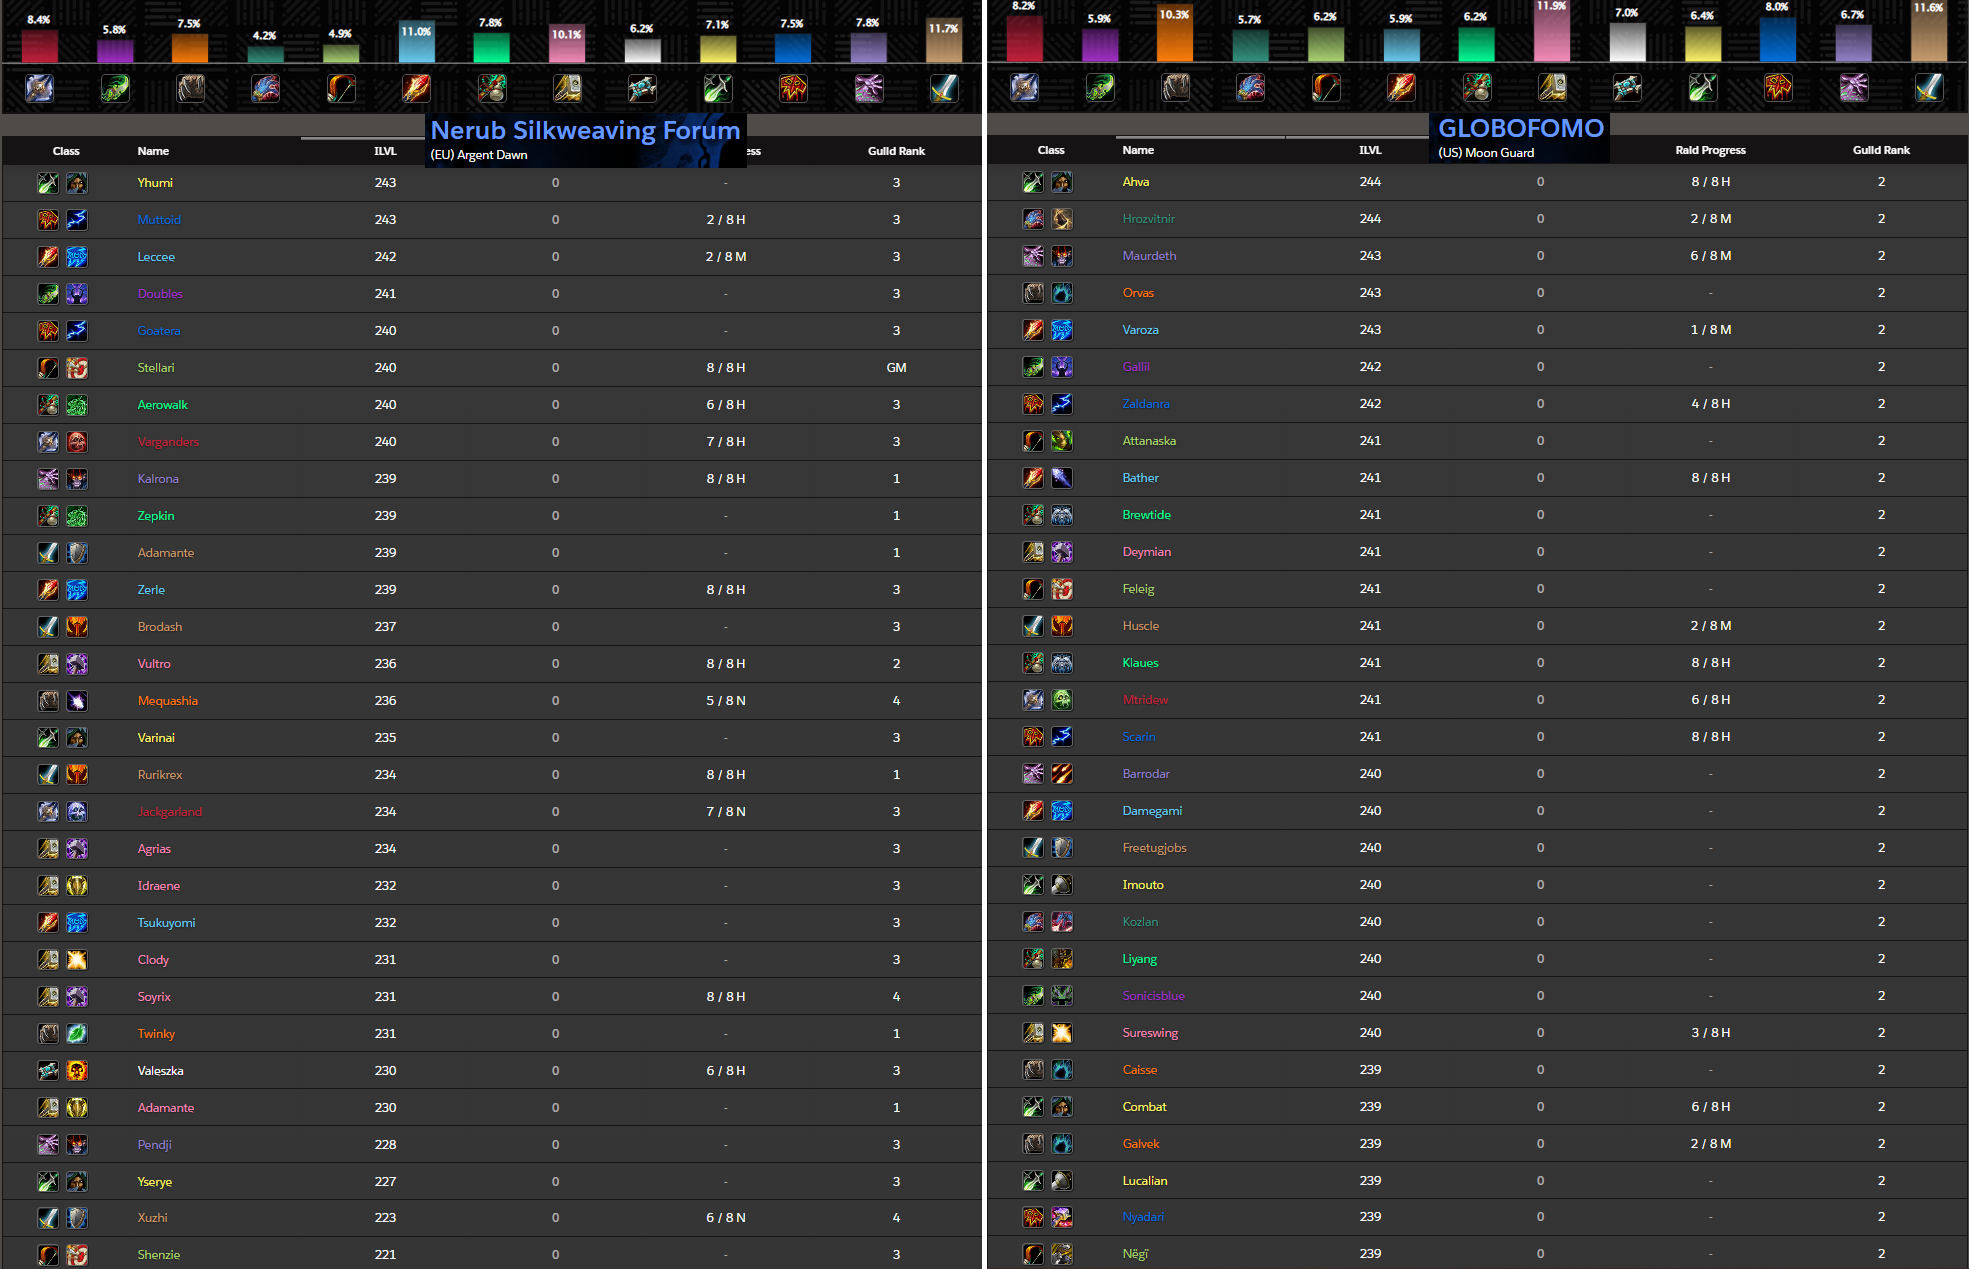1969x1269 pixels.
Task: Open Yhumi's character profile link
Action: pos(155,183)
